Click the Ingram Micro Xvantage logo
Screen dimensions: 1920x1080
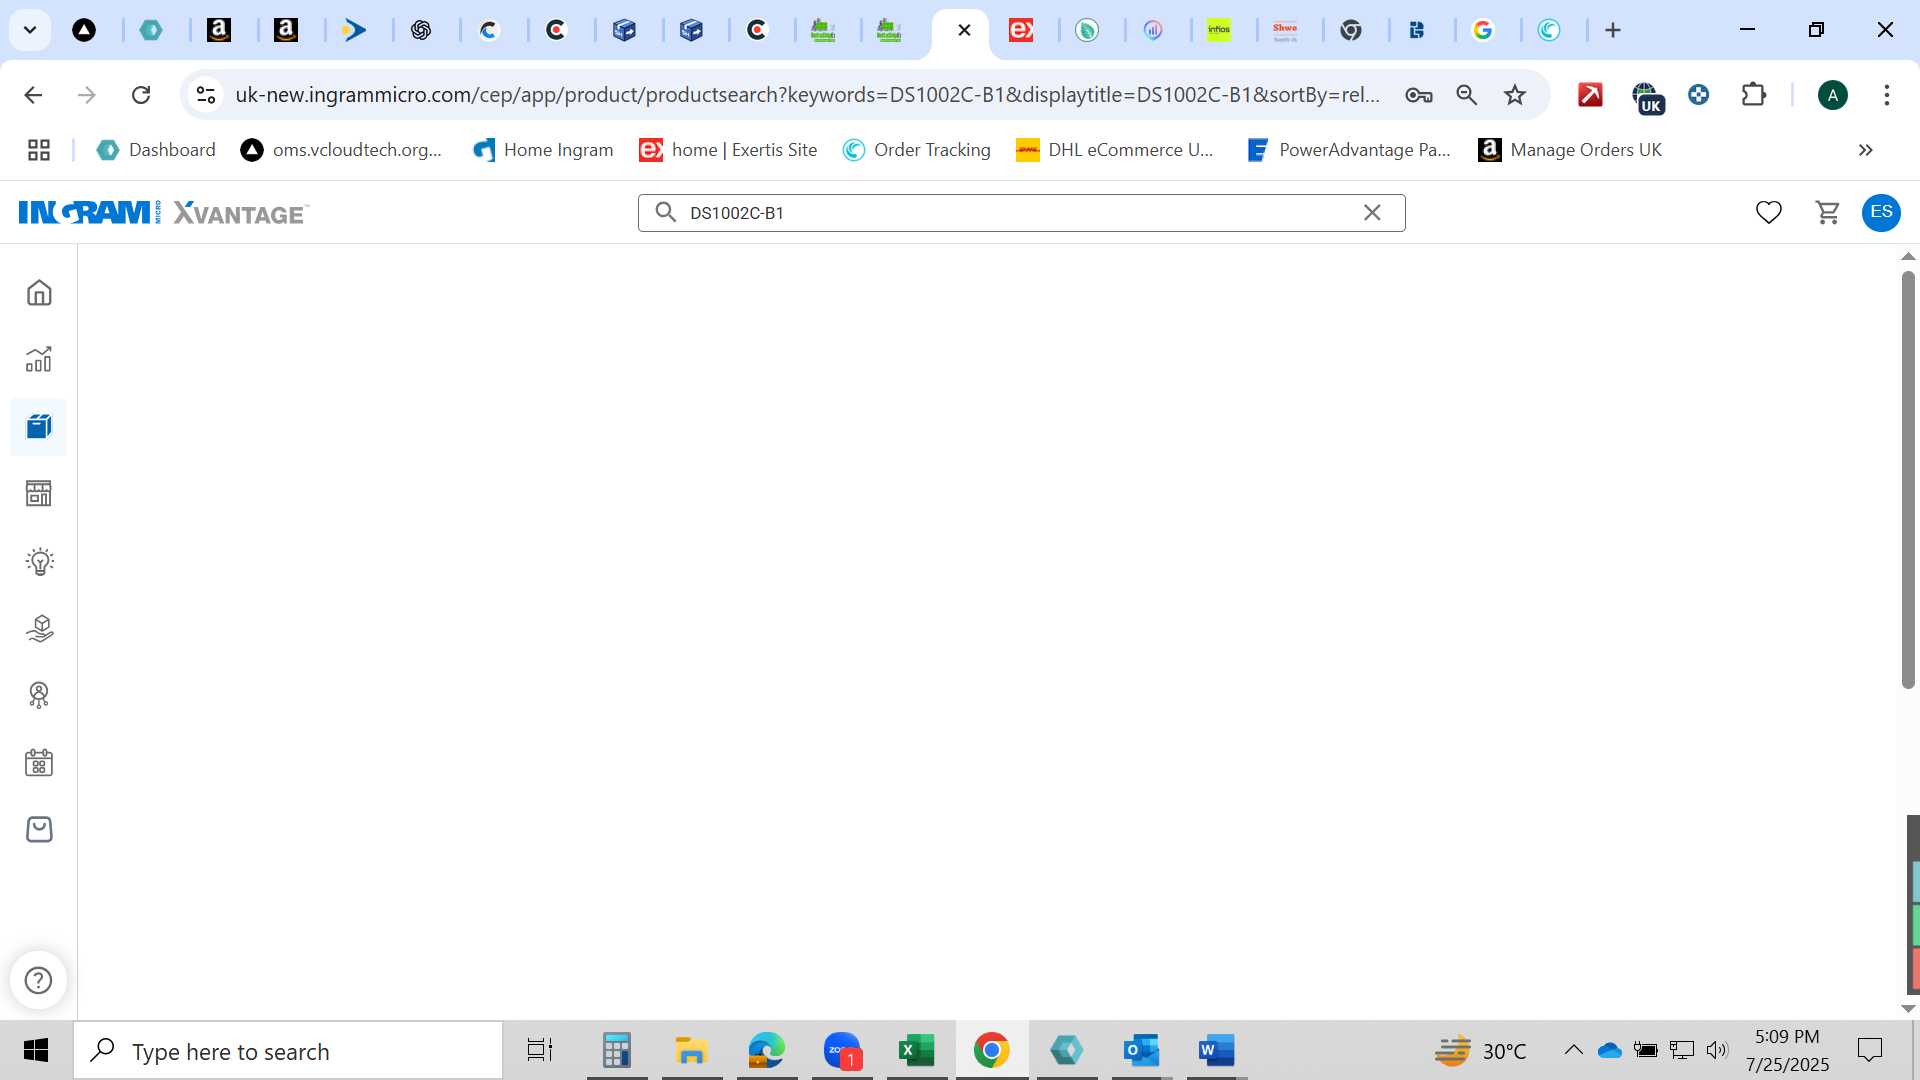click(x=164, y=212)
